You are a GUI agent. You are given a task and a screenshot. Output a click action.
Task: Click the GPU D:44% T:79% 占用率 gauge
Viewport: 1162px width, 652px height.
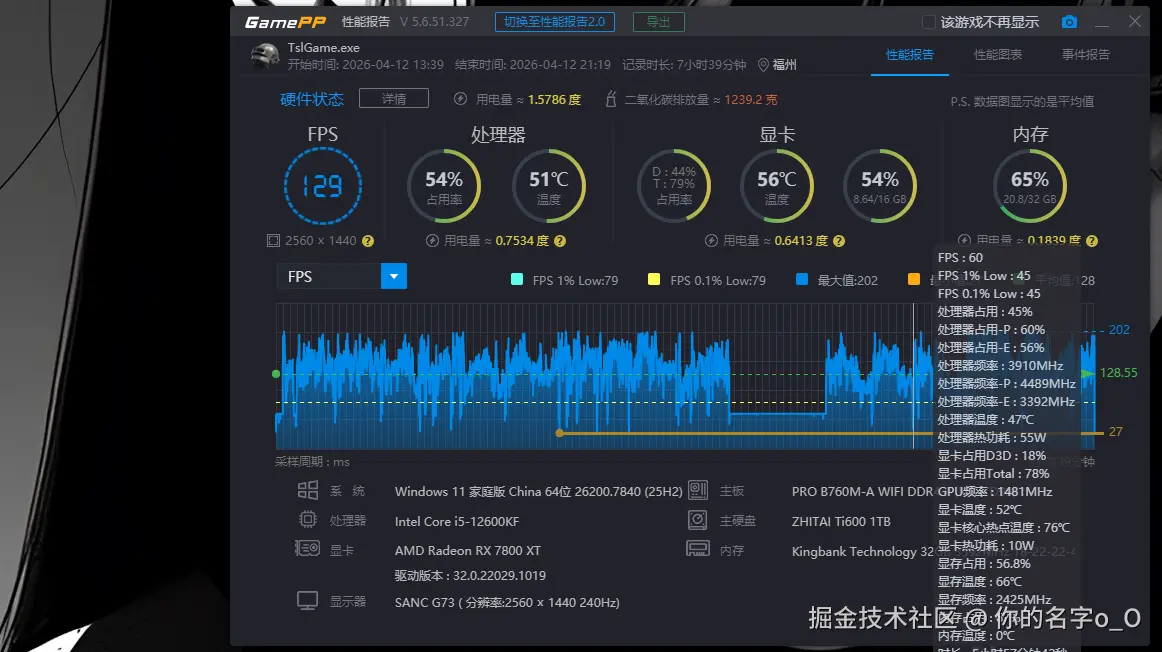pos(674,186)
